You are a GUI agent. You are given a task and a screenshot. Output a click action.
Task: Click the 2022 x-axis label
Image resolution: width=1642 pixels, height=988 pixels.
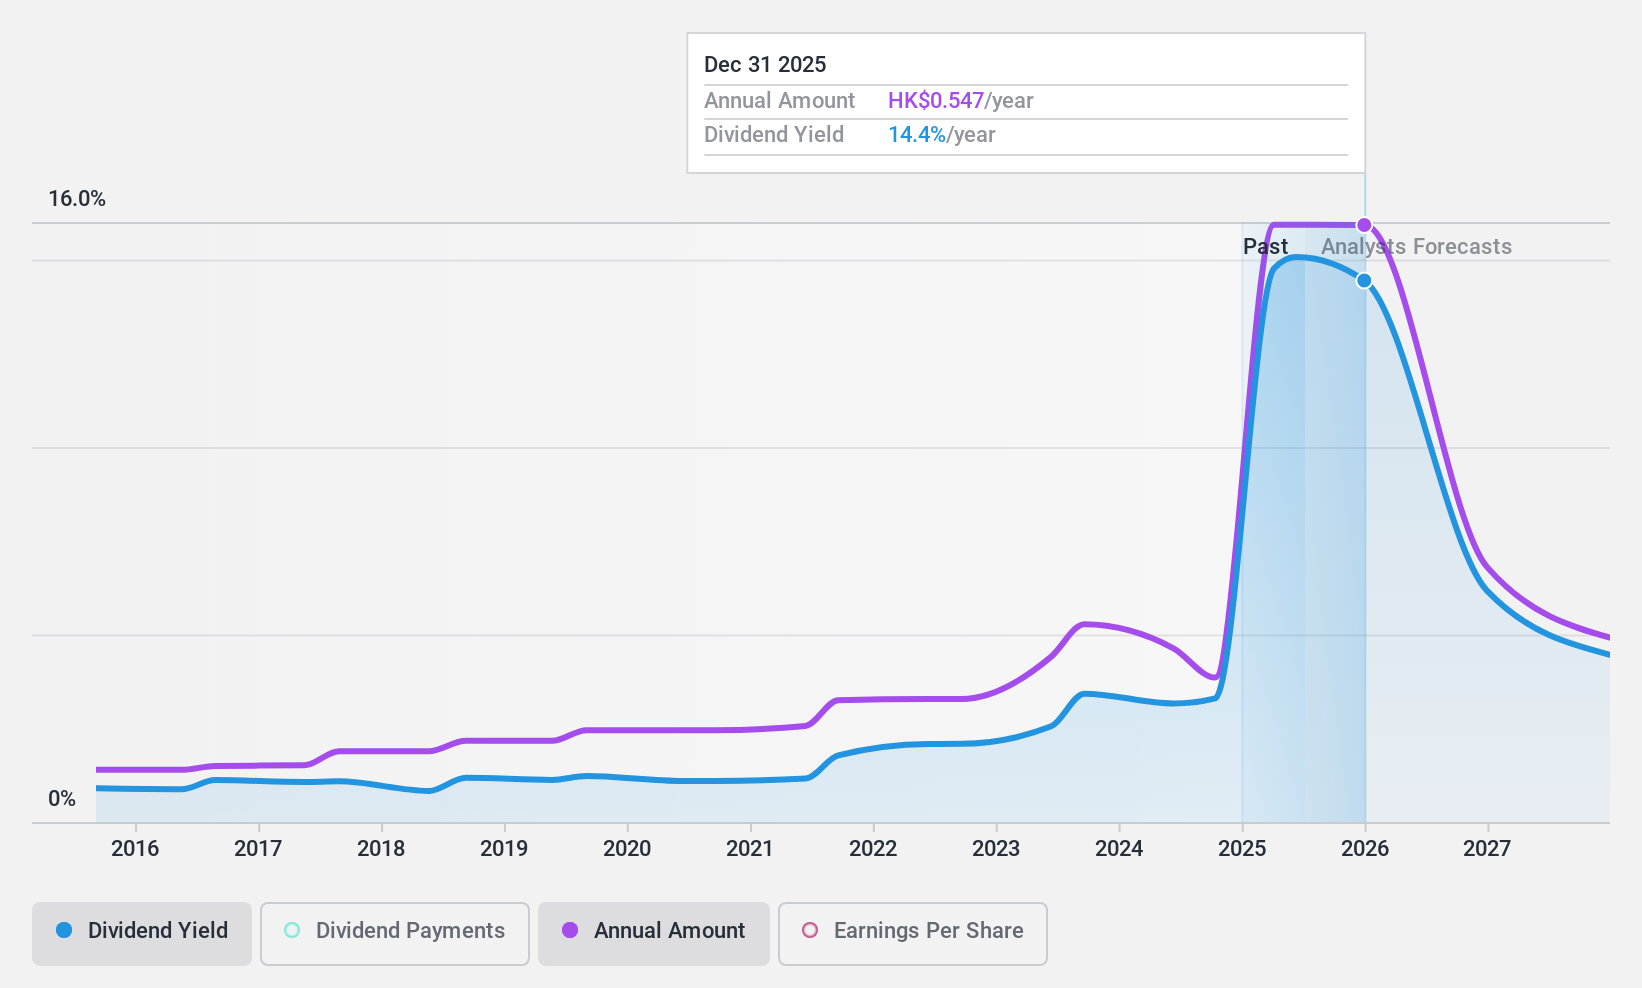(873, 849)
